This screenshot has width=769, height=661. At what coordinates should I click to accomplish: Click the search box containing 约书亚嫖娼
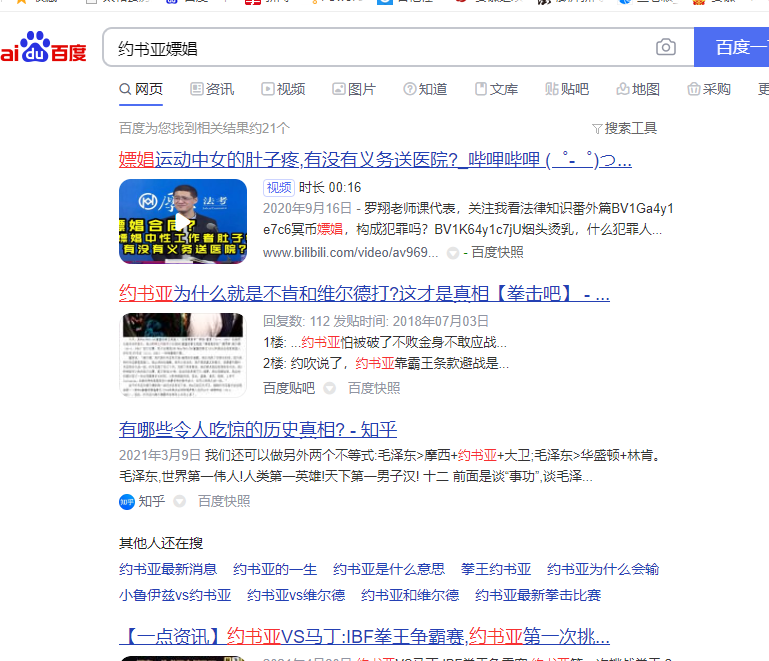coord(398,47)
